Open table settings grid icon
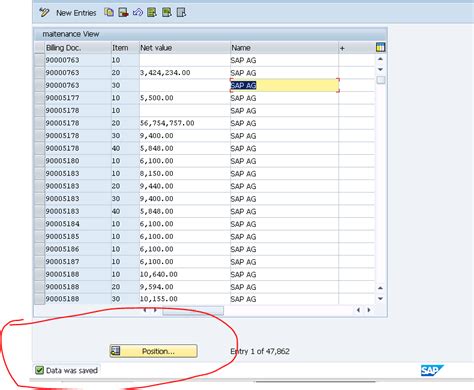The width and height of the screenshot is (474, 390). (x=380, y=47)
